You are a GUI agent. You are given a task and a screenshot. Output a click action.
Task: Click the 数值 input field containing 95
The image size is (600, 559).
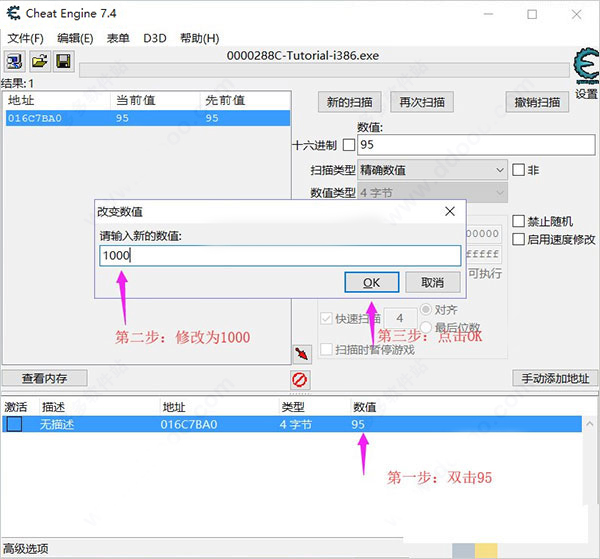tap(476, 145)
